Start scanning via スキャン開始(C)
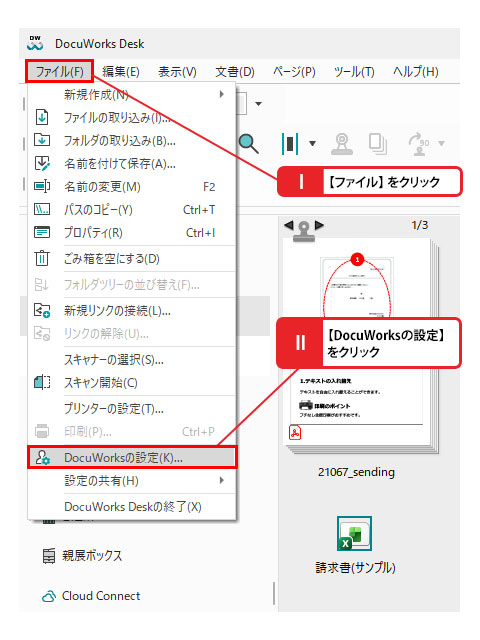 tap(131, 383)
